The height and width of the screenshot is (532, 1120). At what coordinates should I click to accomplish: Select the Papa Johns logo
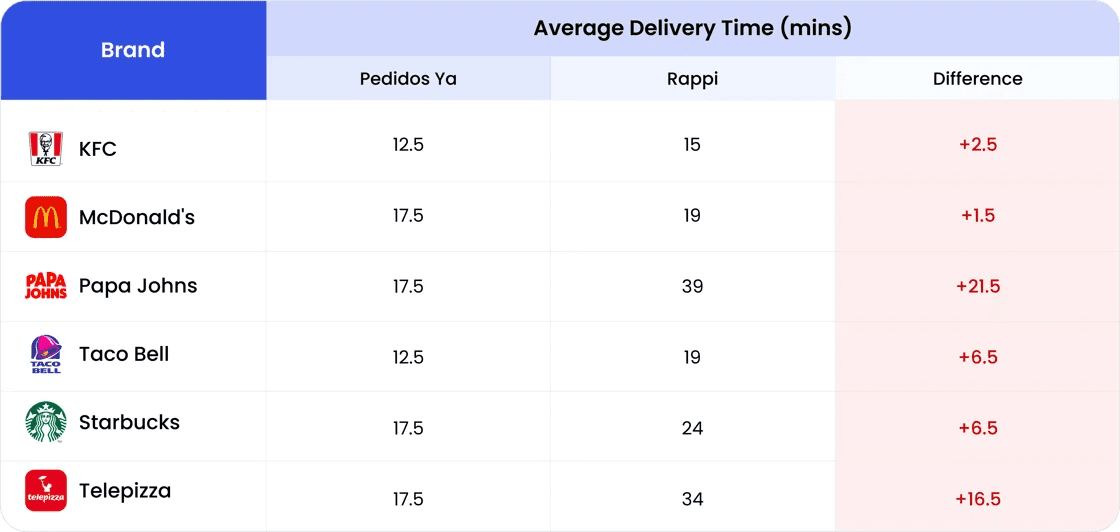(46, 286)
